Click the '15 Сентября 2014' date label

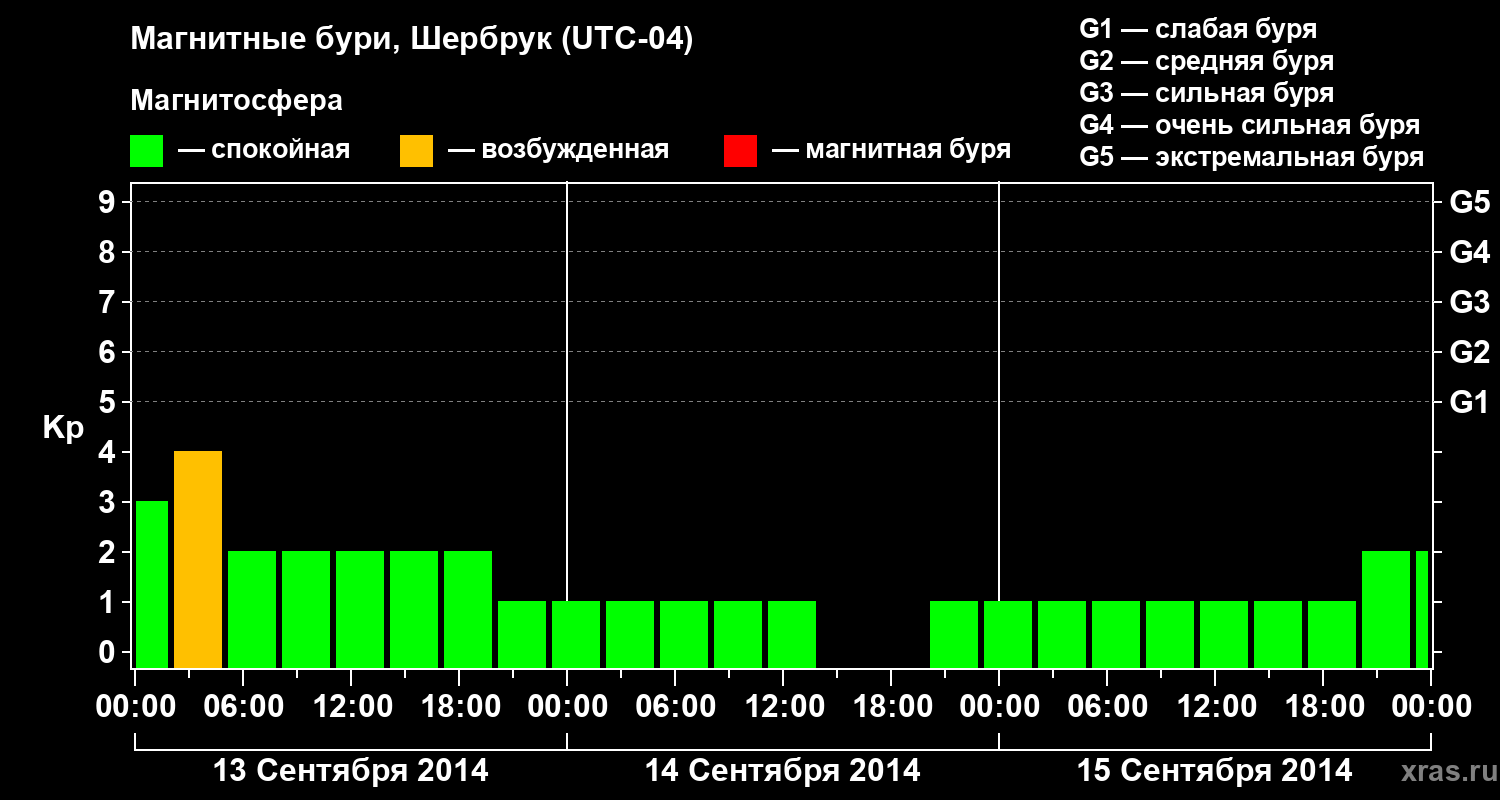tap(1214, 771)
